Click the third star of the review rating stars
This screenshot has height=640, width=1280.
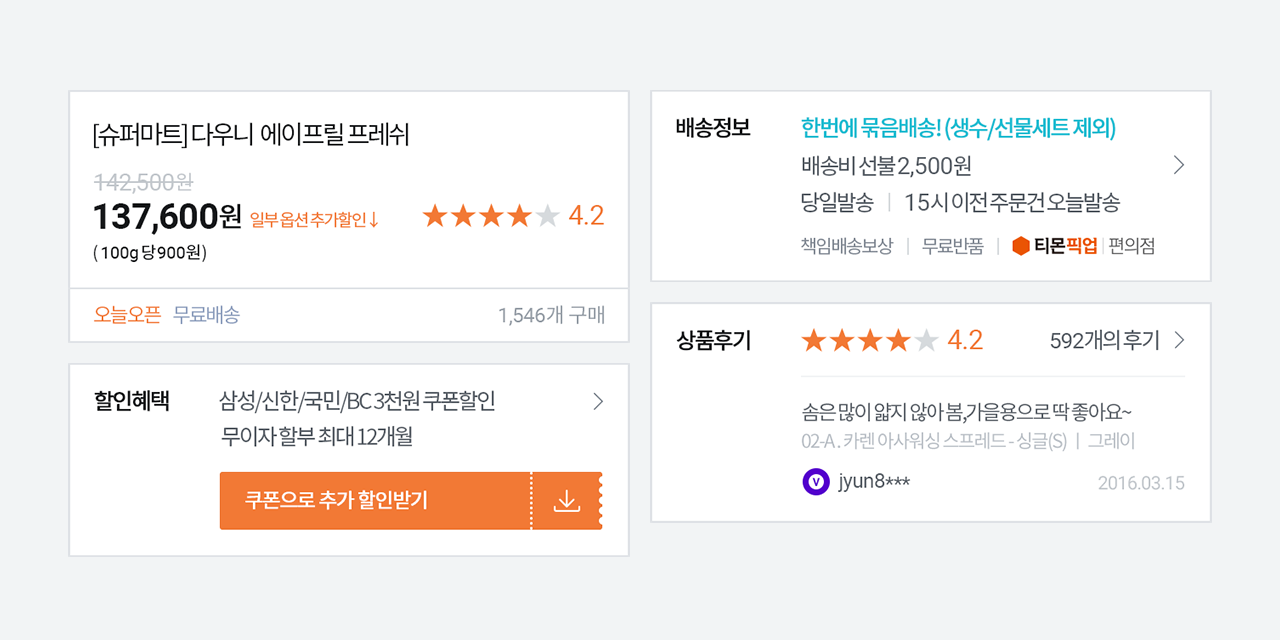coord(870,340)
